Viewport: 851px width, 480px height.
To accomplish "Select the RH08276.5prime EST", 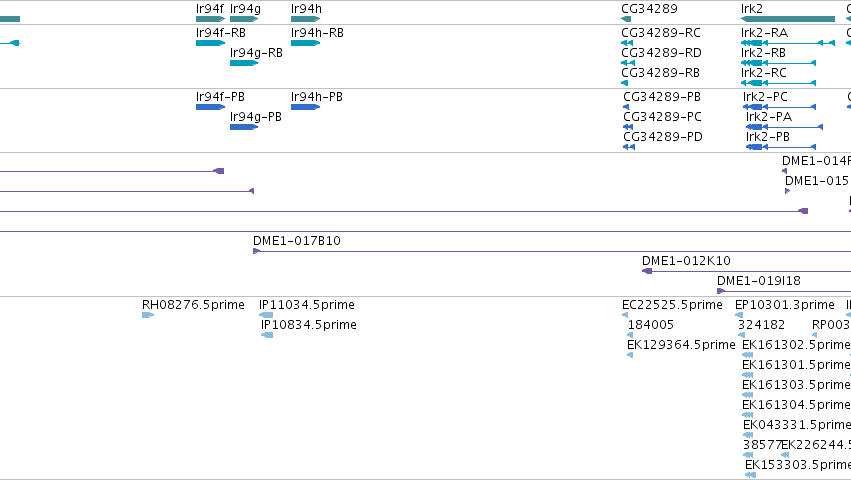I will point(193,305).
